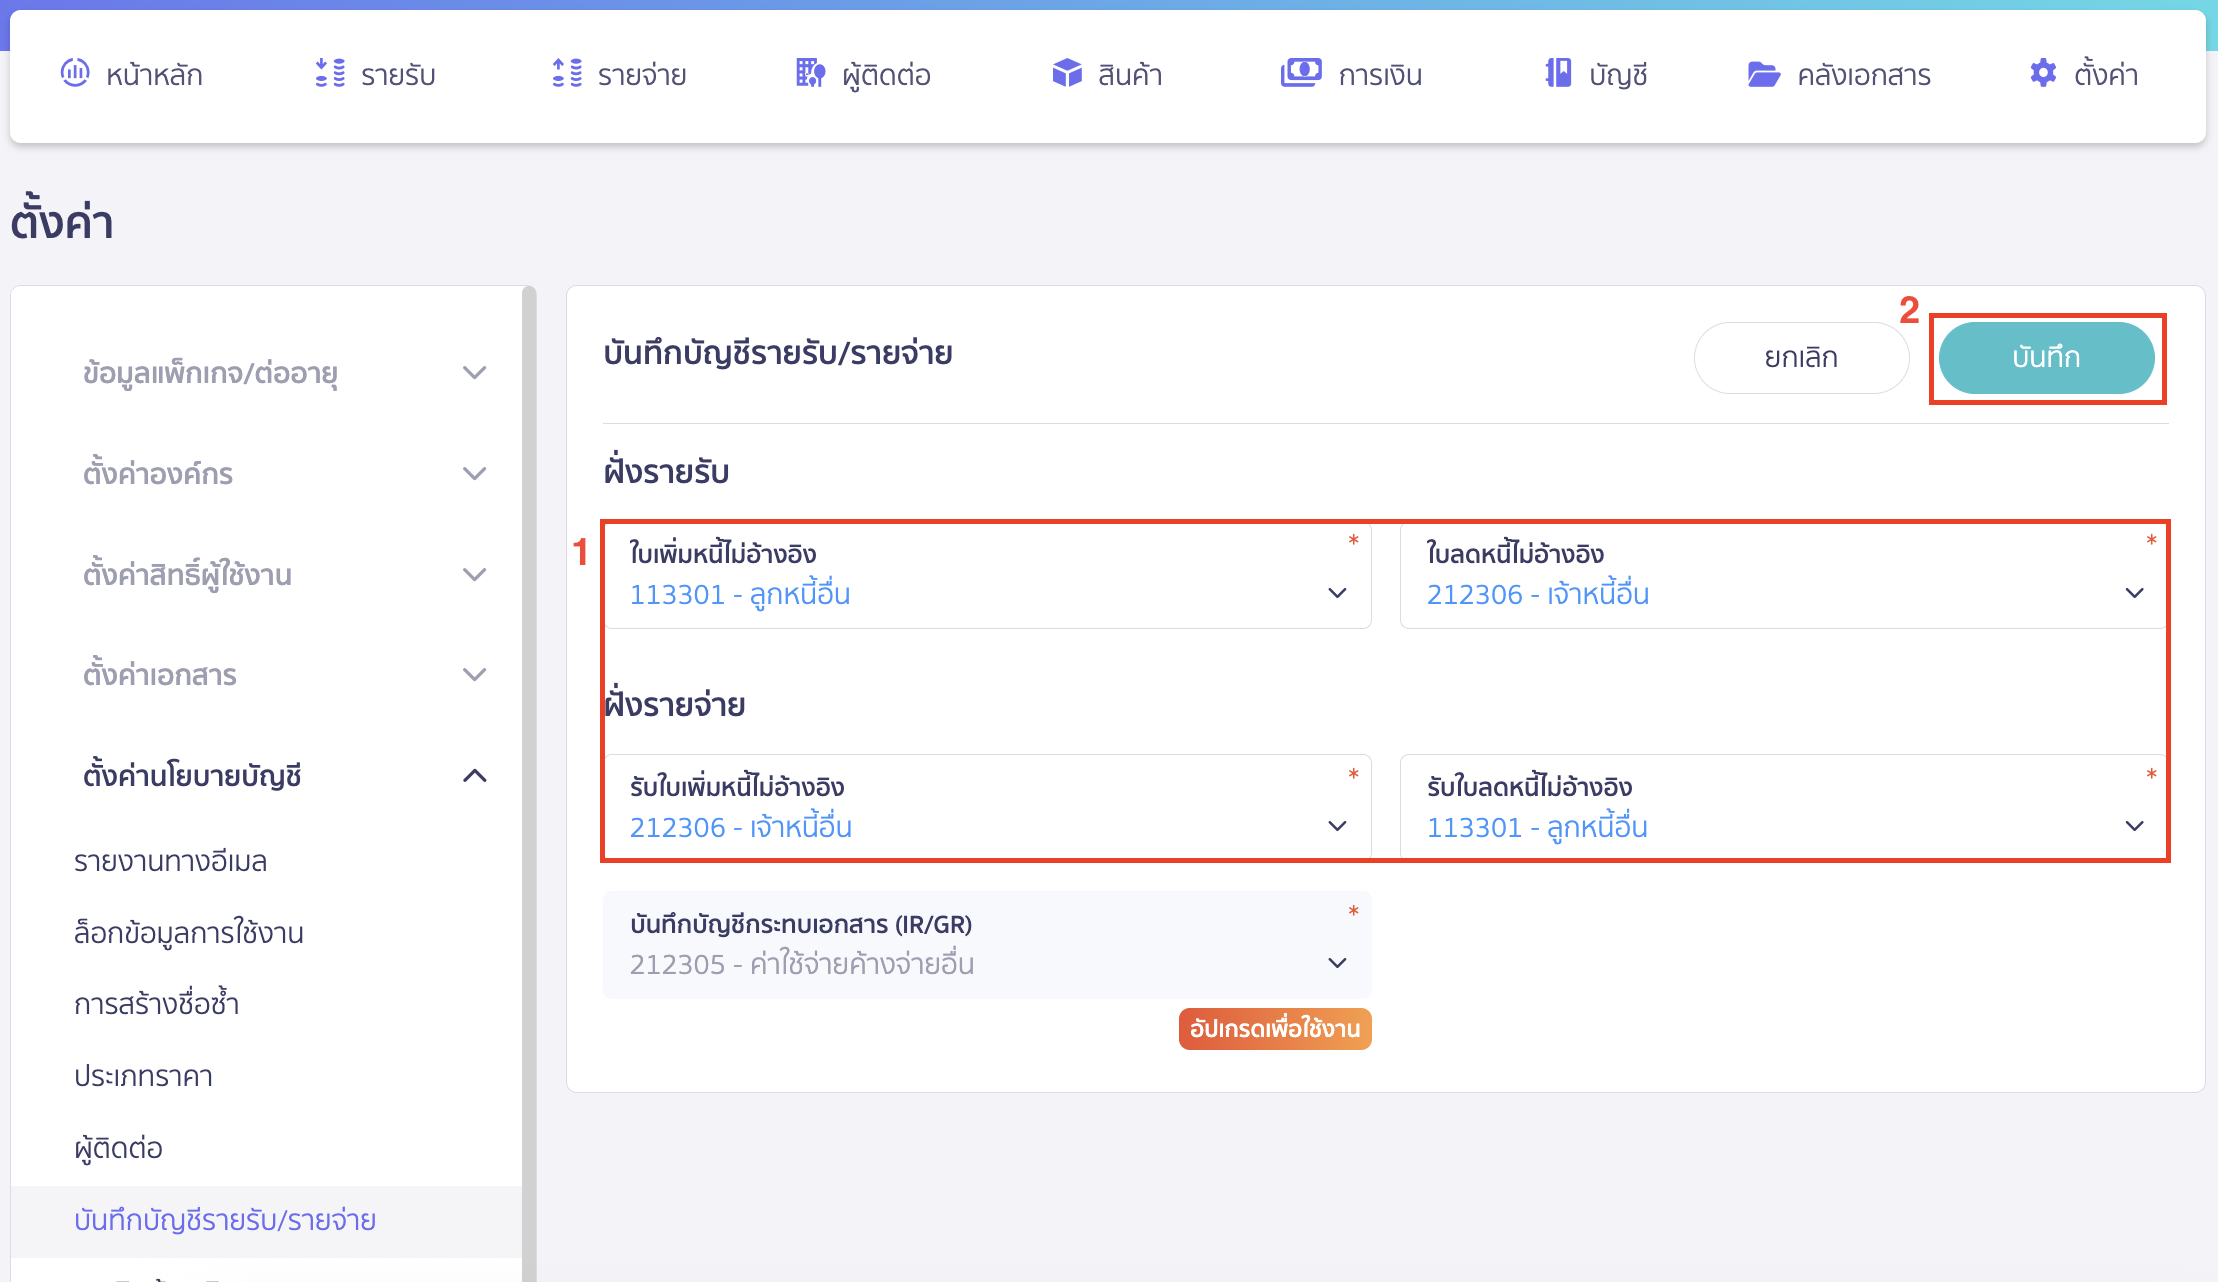Select the ประเภทราคา sidebar menu item
Screen dimensions: 2218x1282
(x=144, y=1075)
